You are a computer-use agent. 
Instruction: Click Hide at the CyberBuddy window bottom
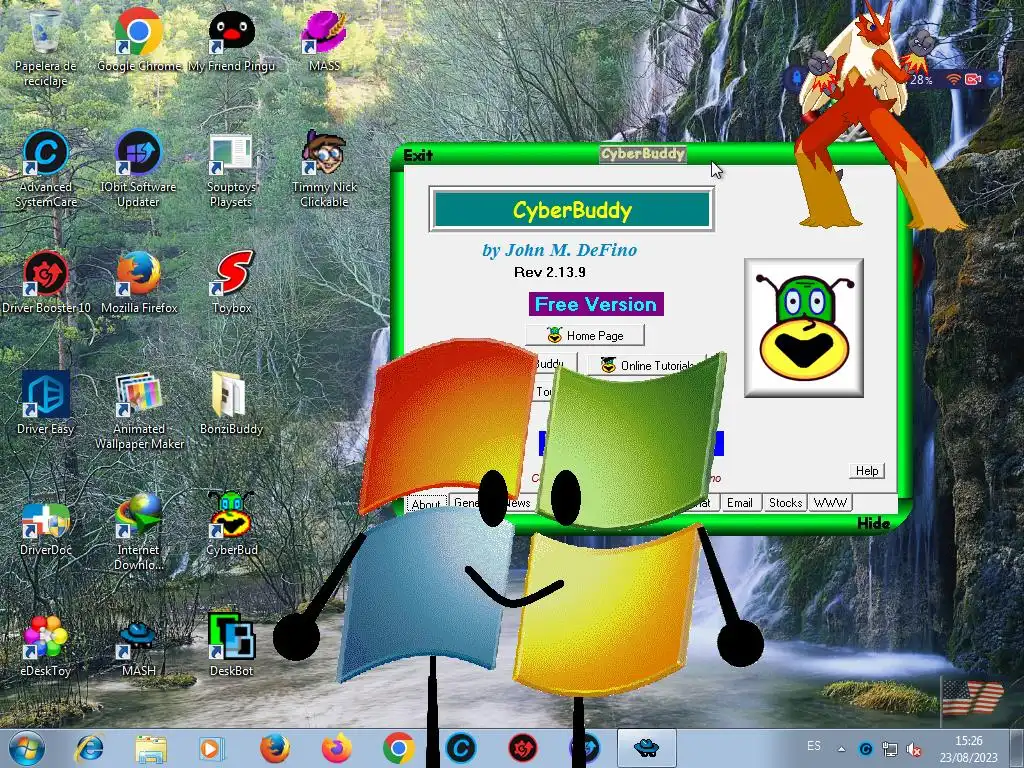[x=873, y=523]
